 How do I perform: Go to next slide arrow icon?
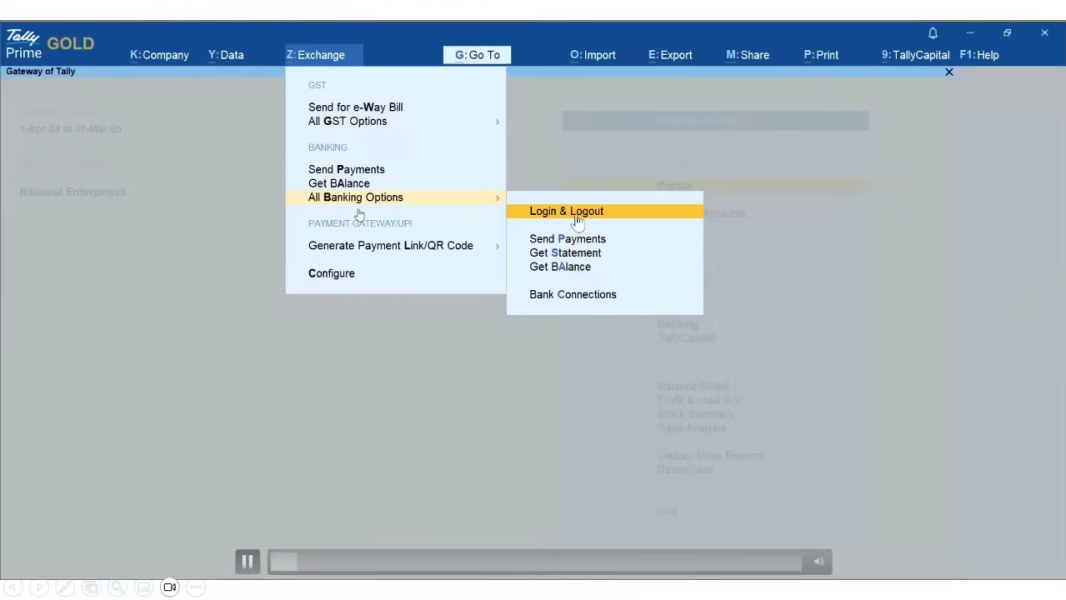(x=39, y=587)
